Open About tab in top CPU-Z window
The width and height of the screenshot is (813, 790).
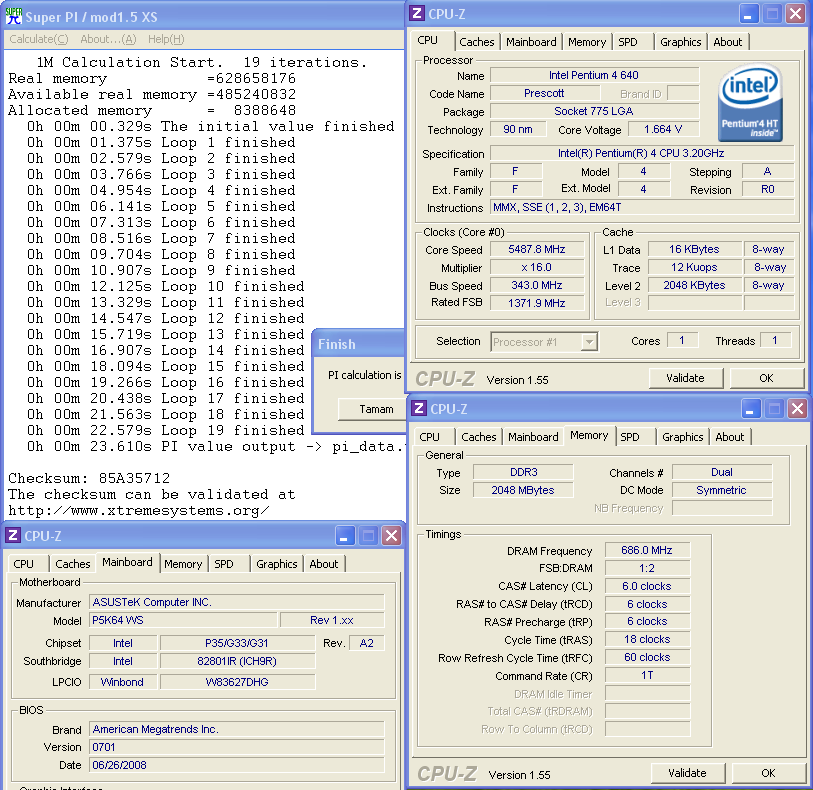click(727, 42)
